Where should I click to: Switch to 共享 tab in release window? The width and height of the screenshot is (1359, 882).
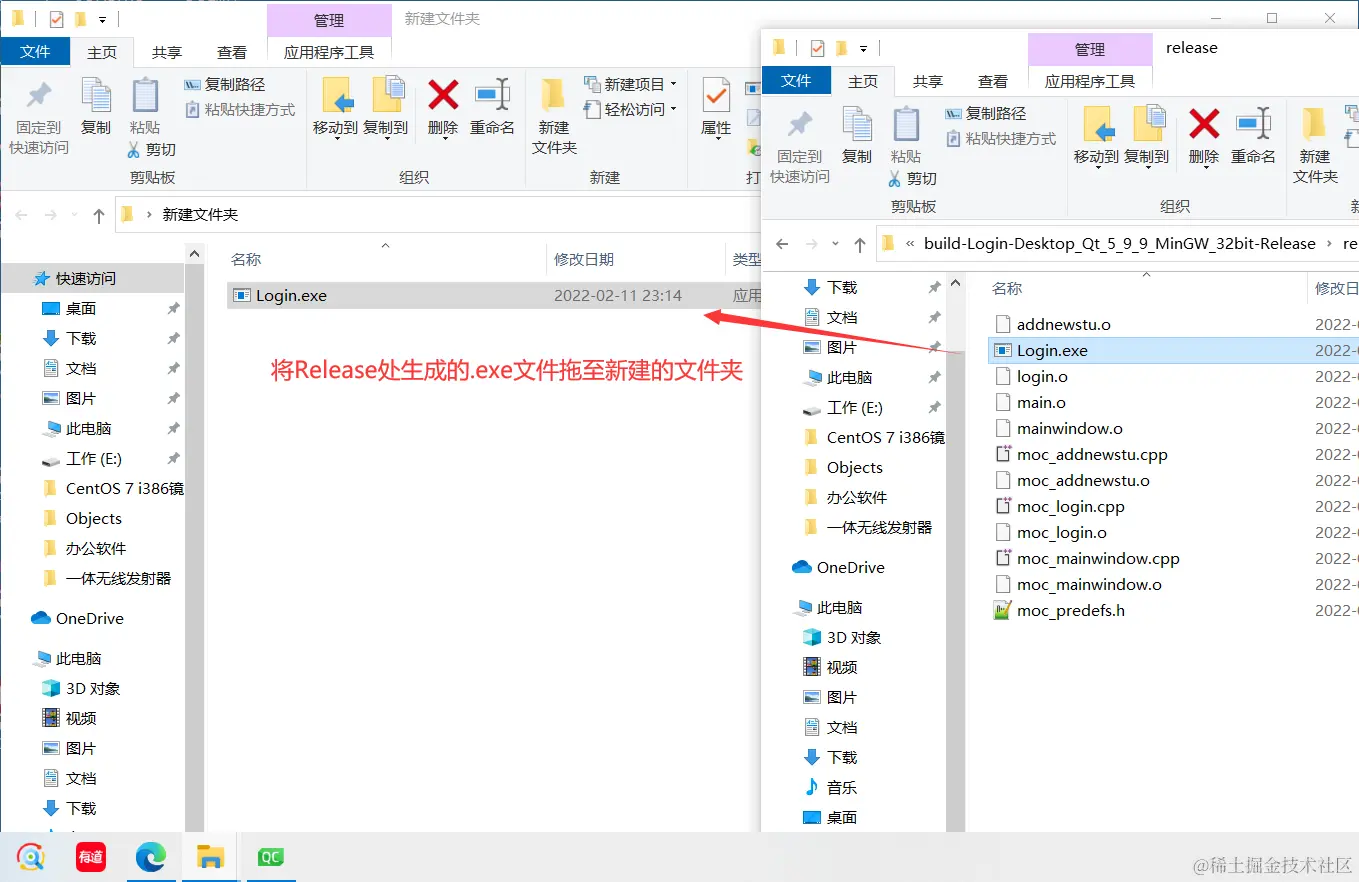coord(928,81)
